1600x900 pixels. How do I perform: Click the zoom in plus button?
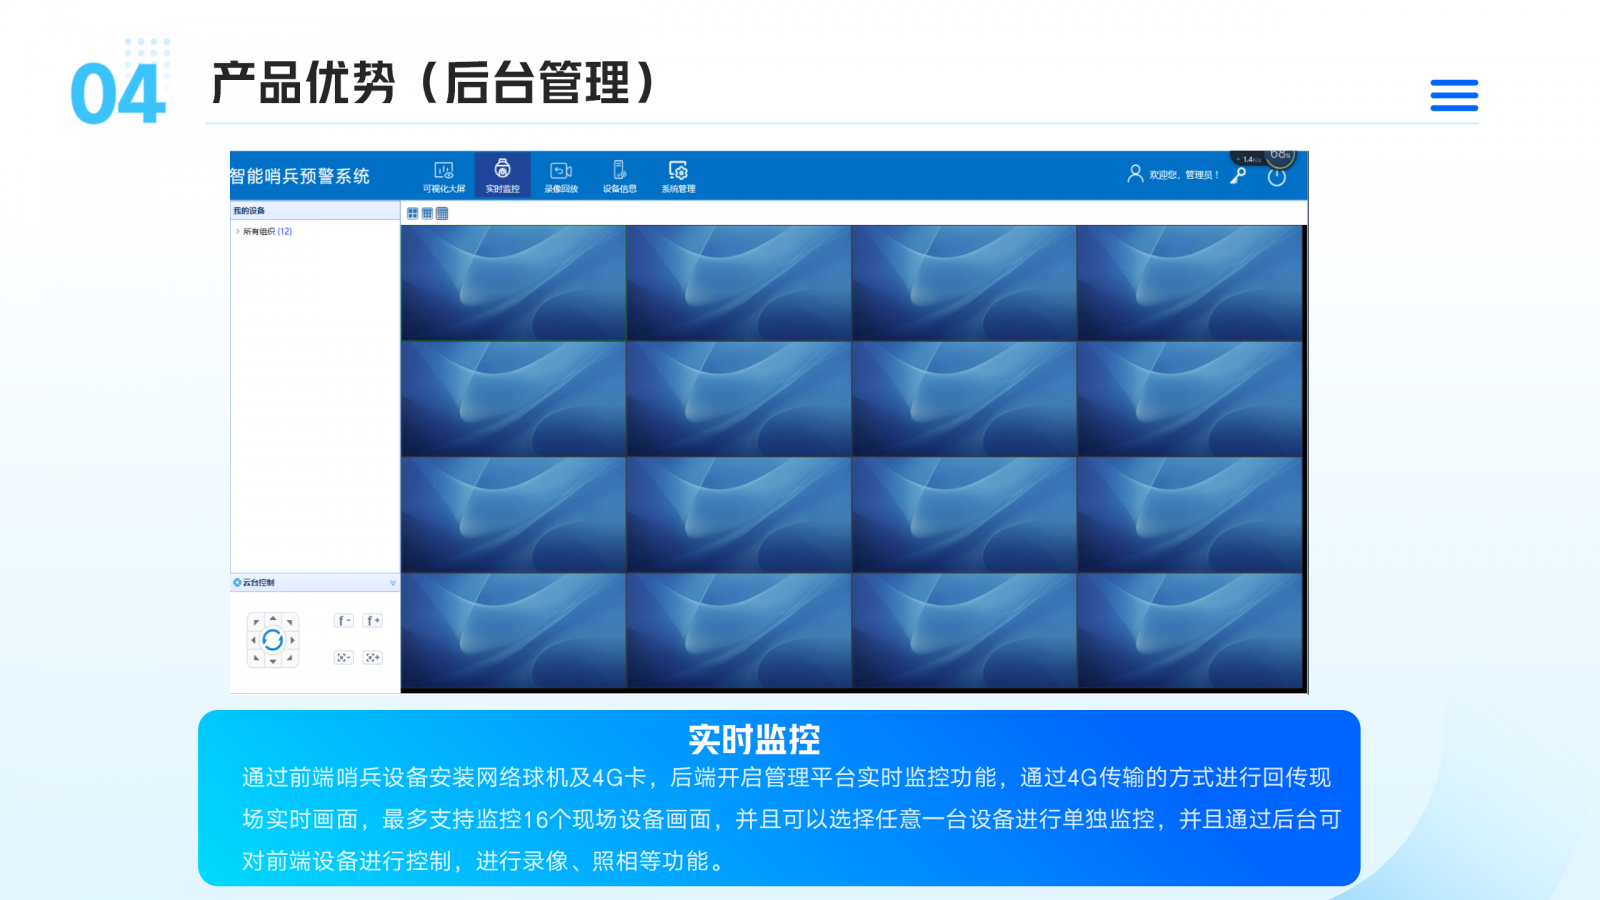click(373, 657)
